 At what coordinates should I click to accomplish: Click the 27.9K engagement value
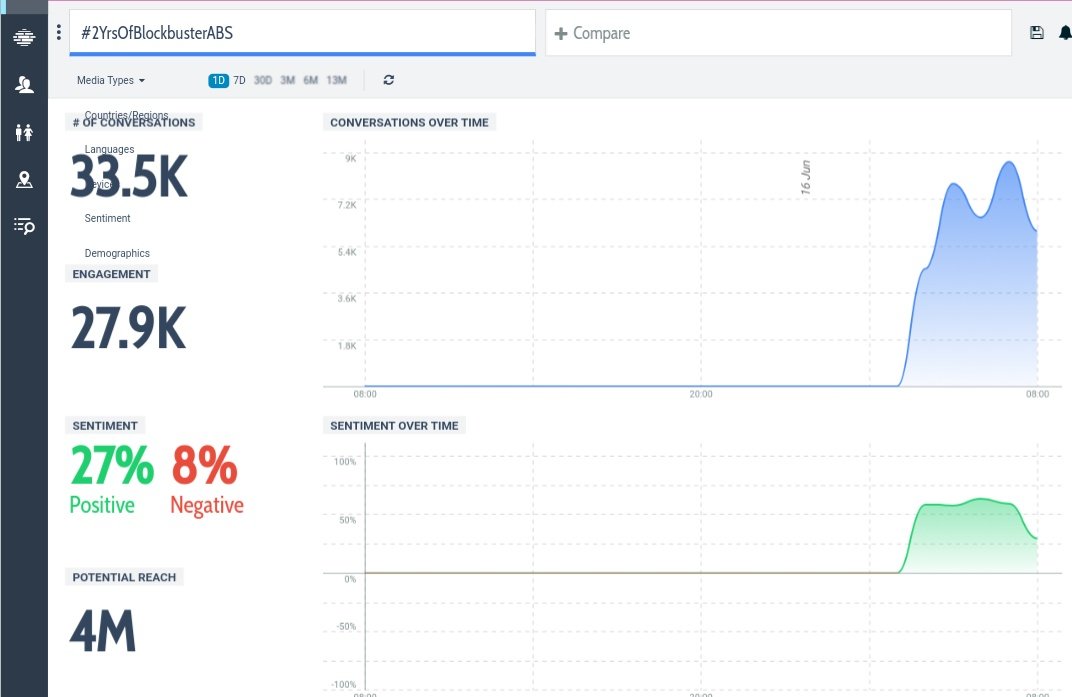129,328
